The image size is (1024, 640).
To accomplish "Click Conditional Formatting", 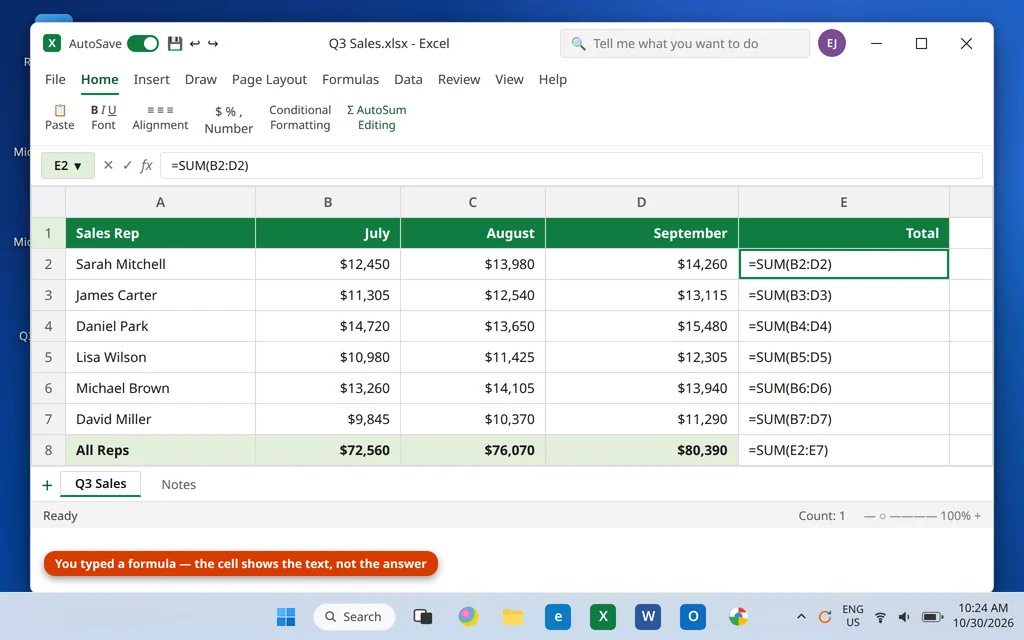I will [300, 118].
